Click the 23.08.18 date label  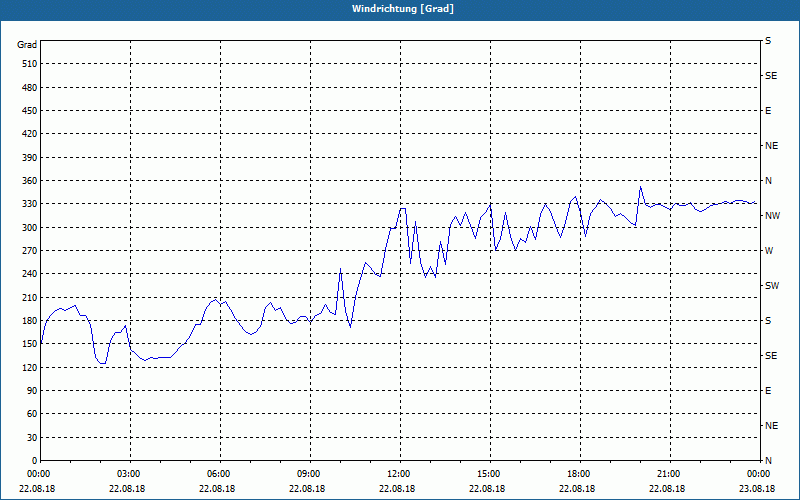(x=757, y=489)
